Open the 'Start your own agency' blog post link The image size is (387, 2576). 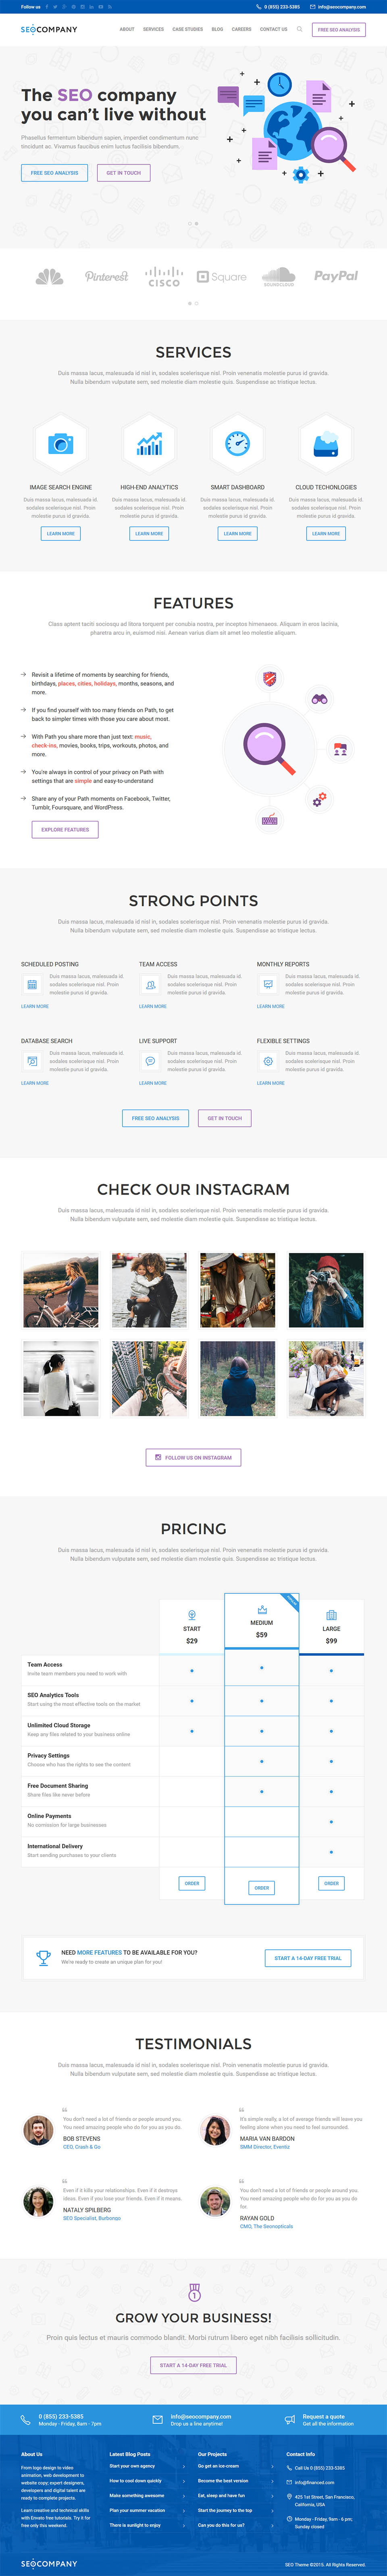click(132, 2465)
